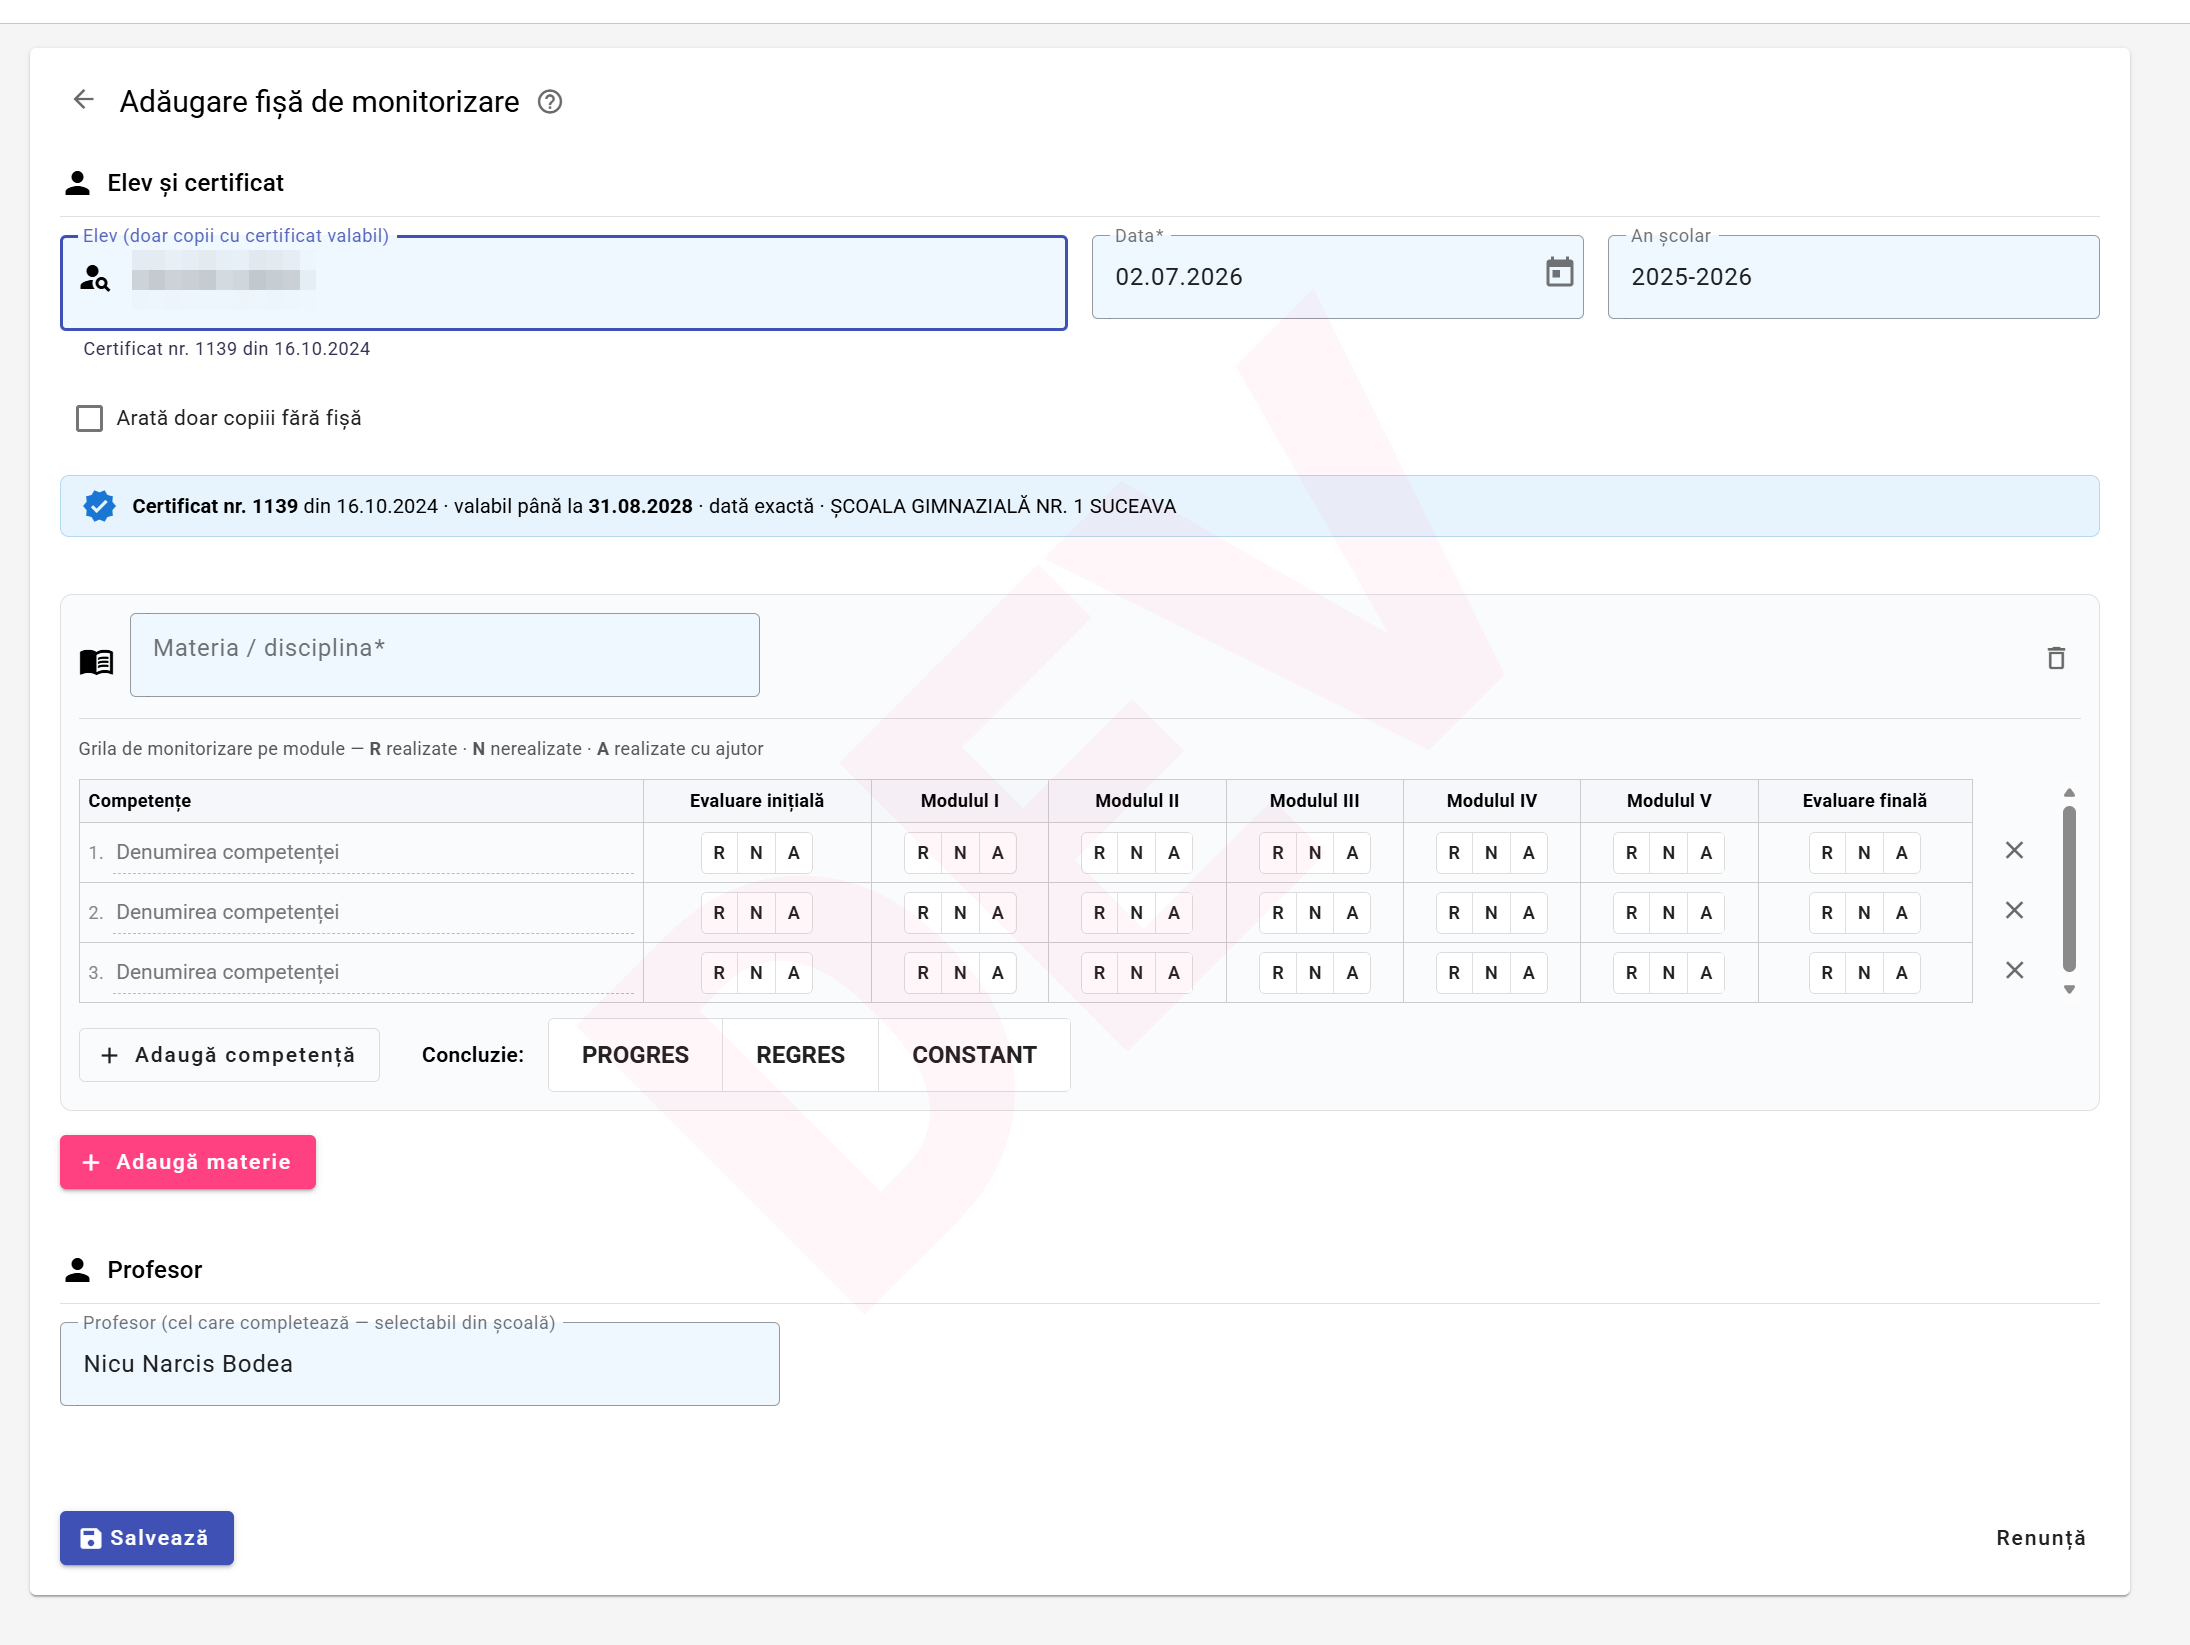Screen dimensions: 2190x1645
Task: Open the Elev student selection combo box
Action: point(563,282)
